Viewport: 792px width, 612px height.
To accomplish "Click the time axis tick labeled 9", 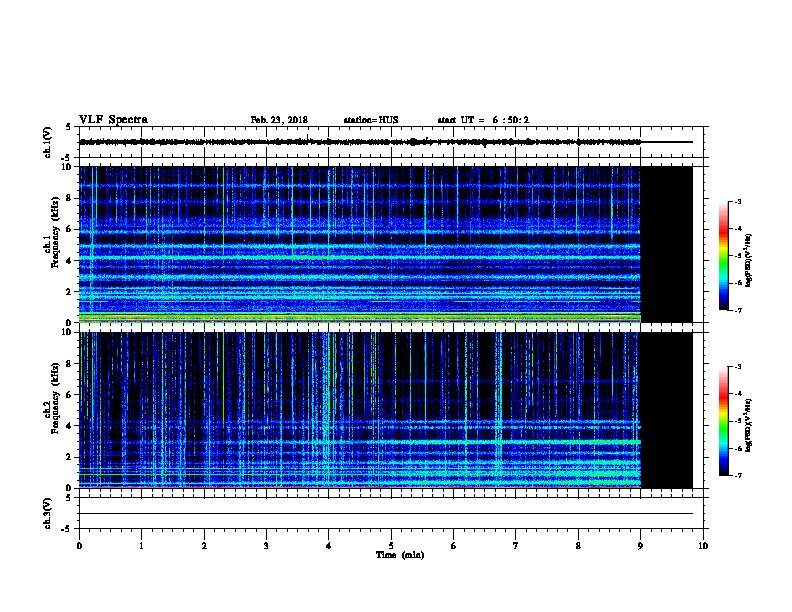I will tap(640, 545).
